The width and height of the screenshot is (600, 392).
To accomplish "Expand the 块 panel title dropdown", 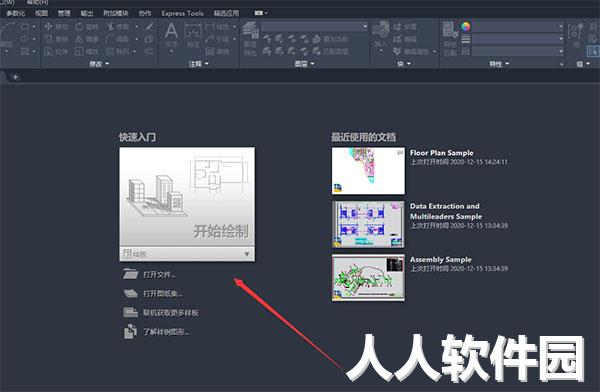I will [404, 64].
